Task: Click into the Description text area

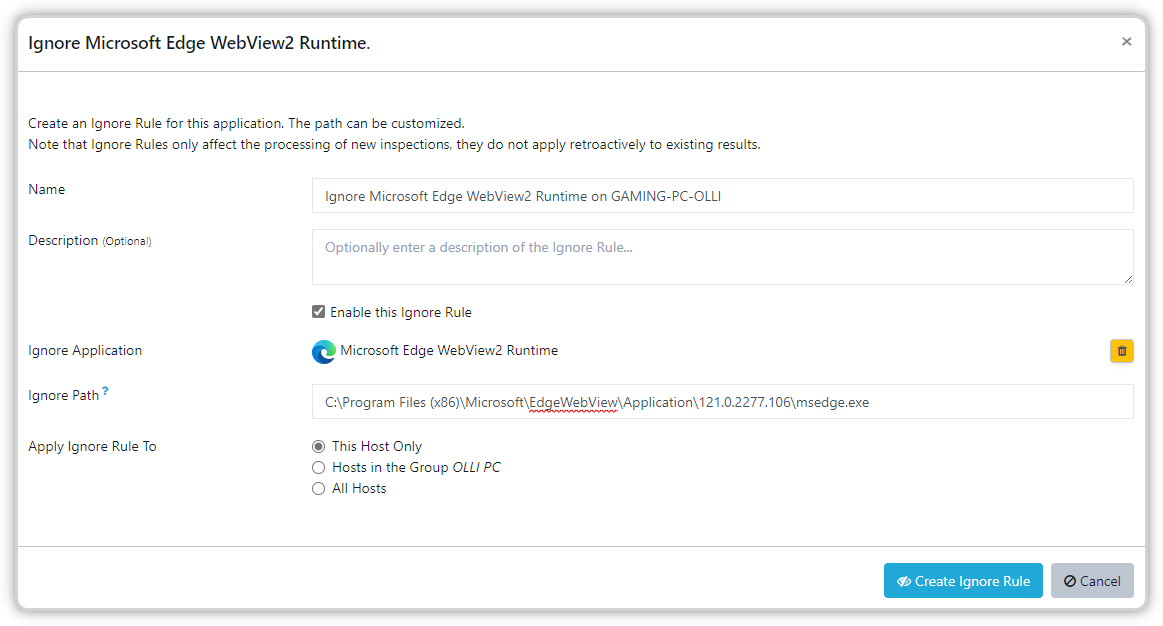Action: pos(722,257)
